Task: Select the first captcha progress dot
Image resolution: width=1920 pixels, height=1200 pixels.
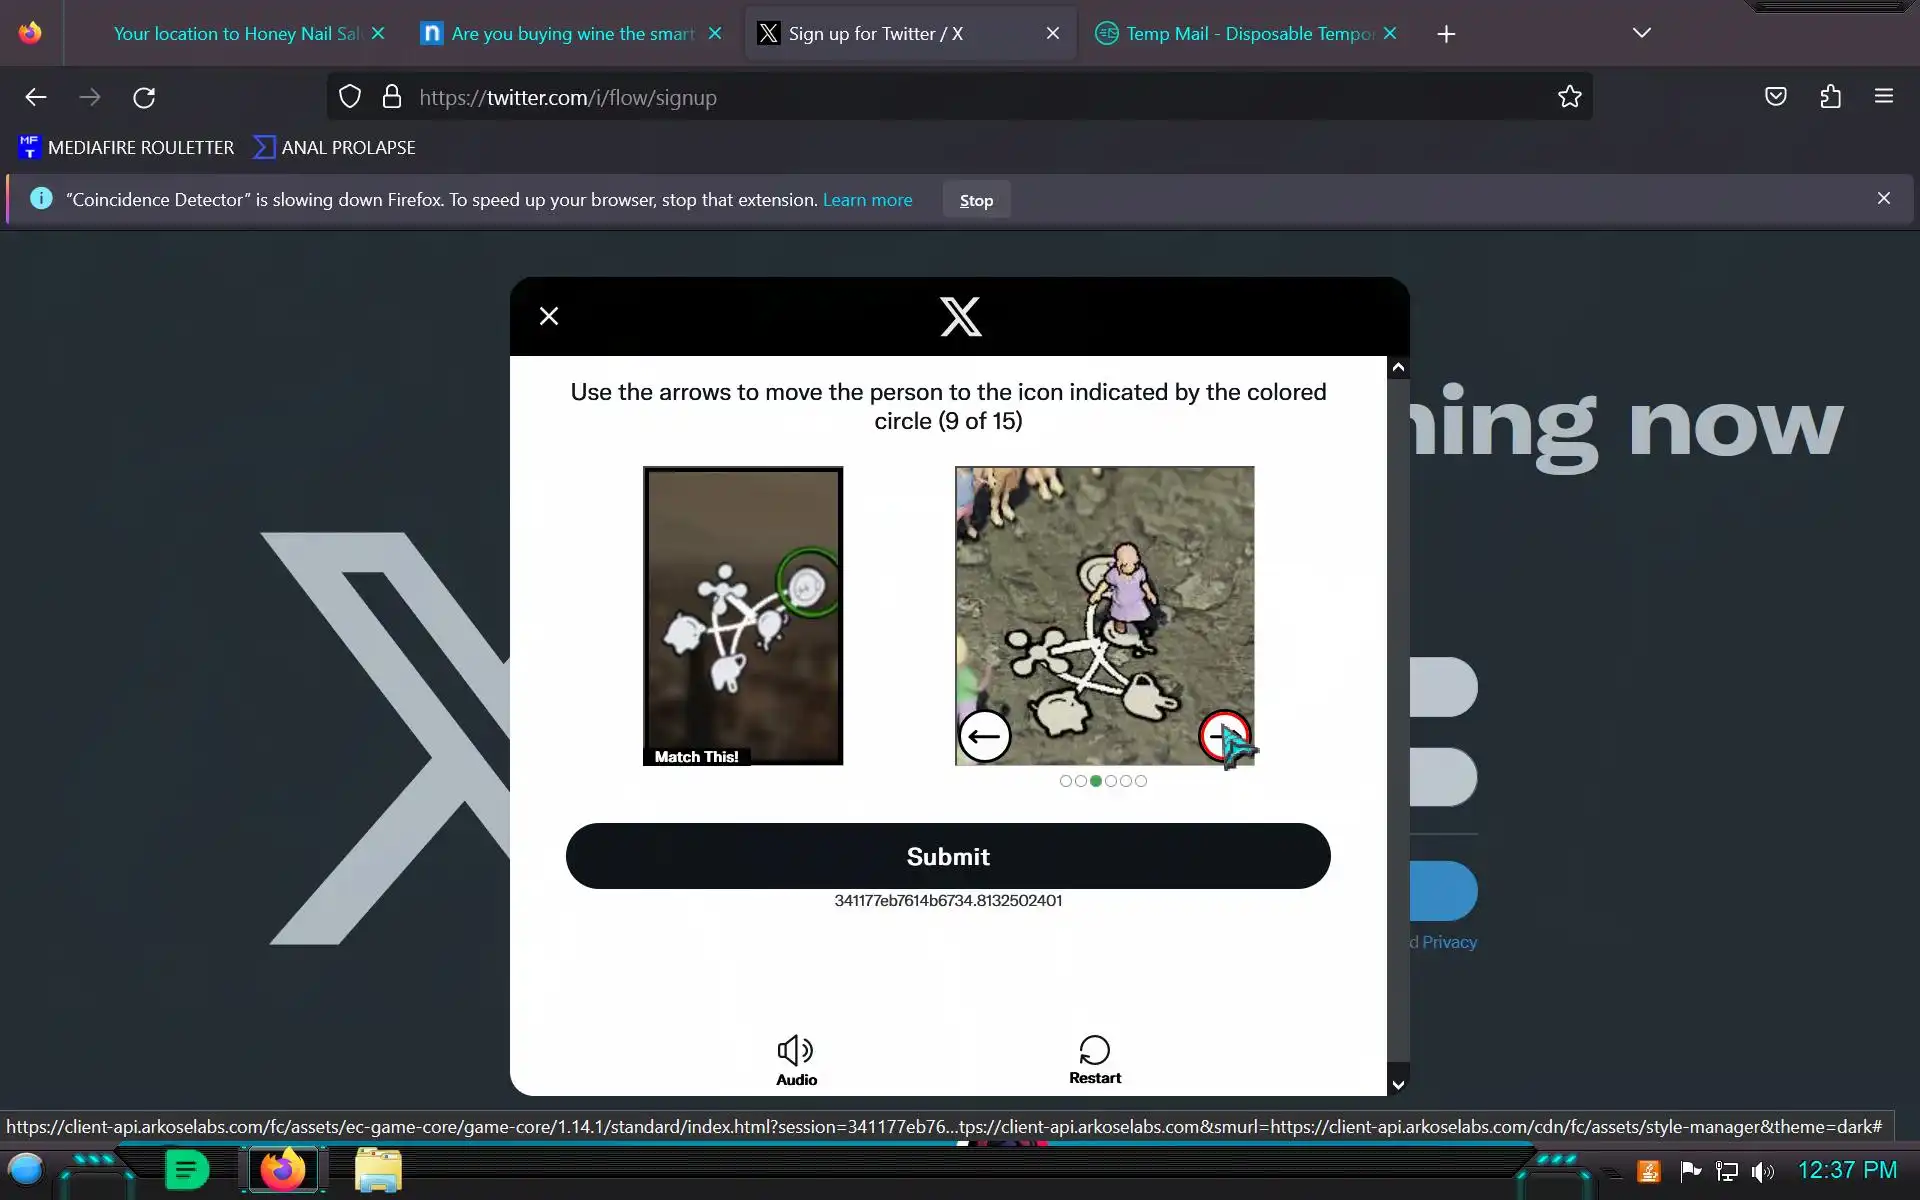Action: (1065, 781)
